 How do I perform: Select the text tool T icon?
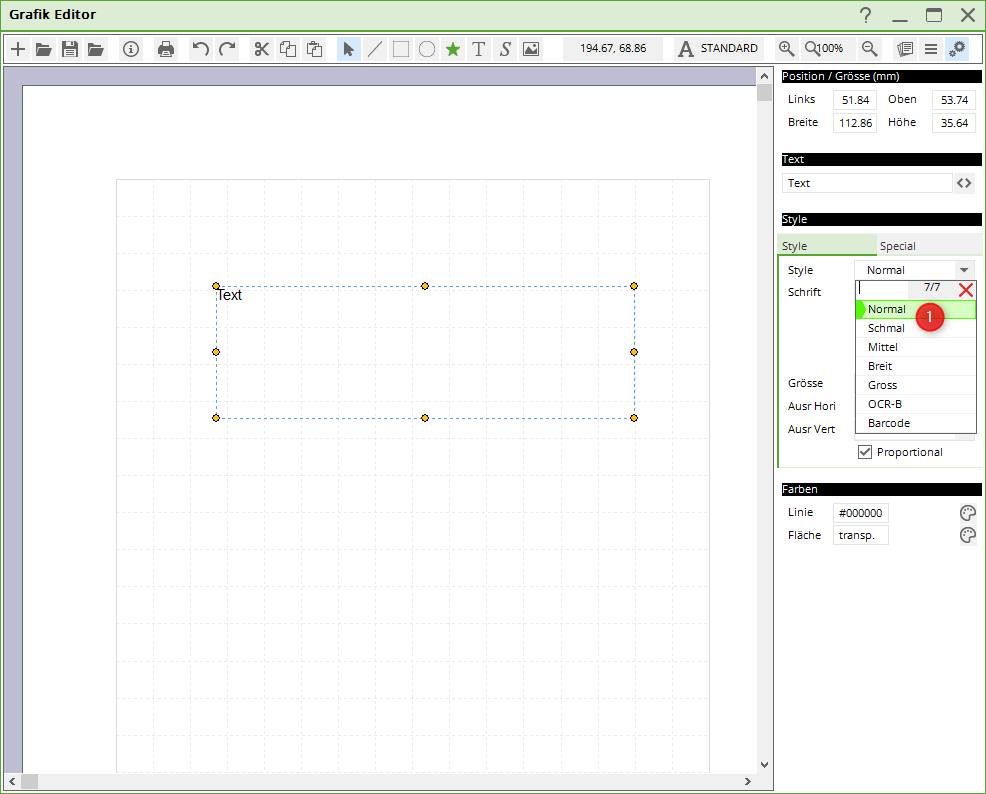pos(479,49)
